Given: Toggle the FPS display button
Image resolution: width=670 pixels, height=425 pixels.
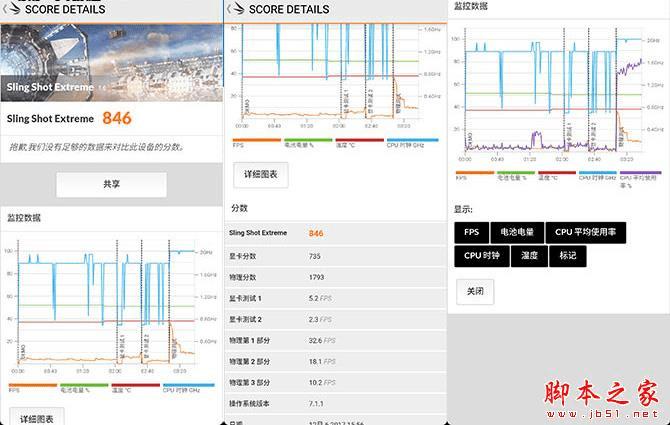Looking at the screenshot, I should pyautogui.click(x=471, y=232).
